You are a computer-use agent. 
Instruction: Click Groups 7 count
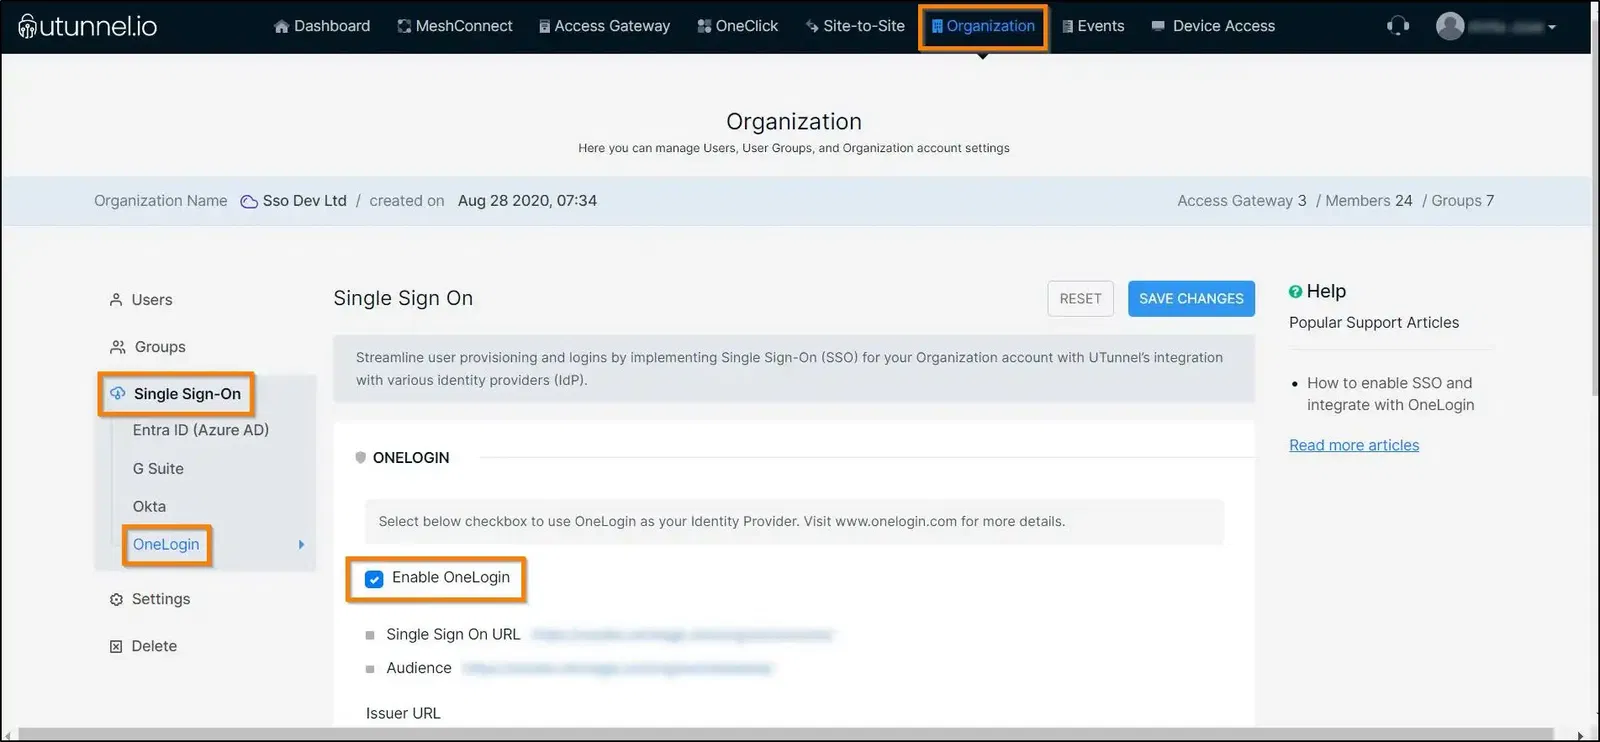(1462, 201)
